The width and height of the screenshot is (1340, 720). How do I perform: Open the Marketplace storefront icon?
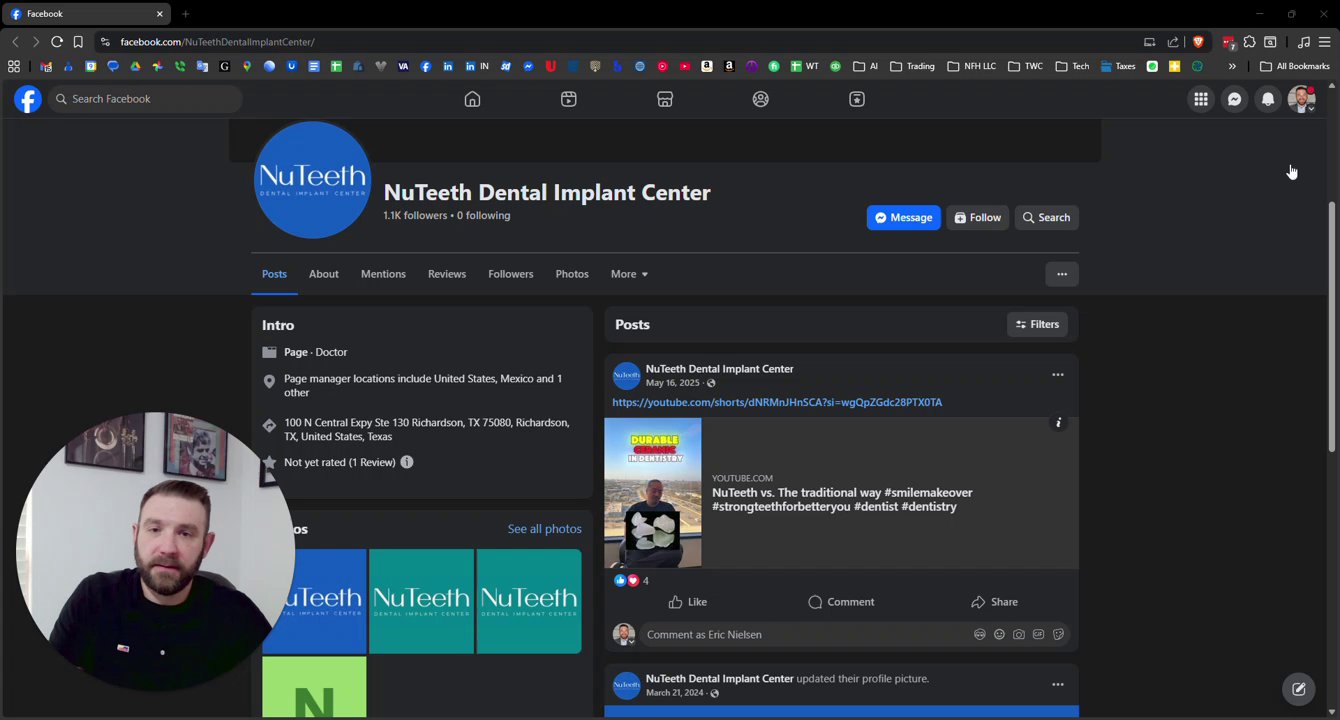665,99
